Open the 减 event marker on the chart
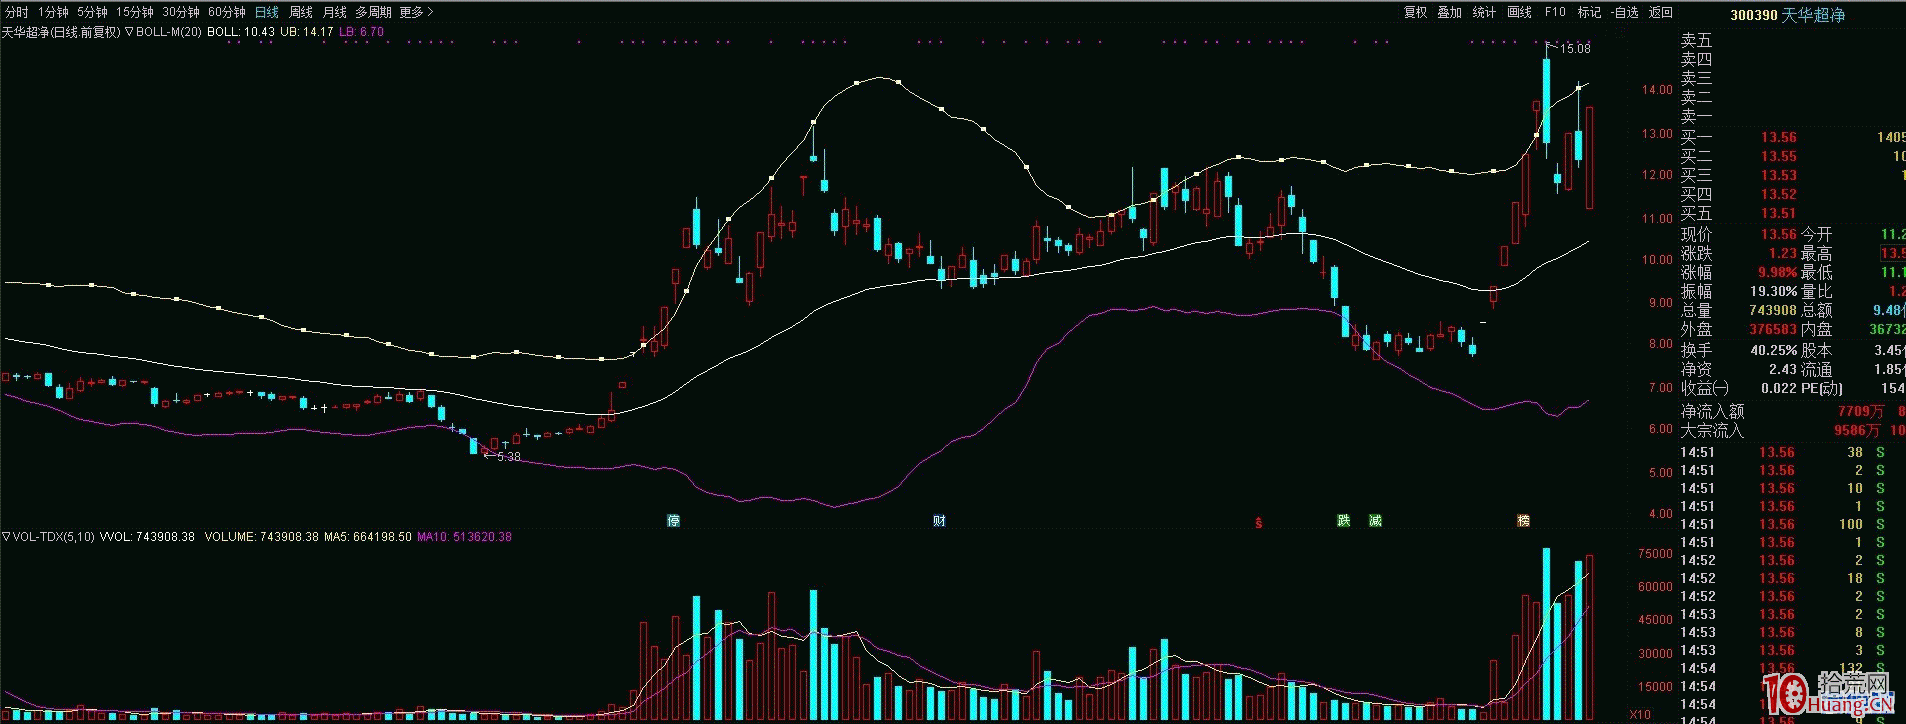 [1375, 521]
